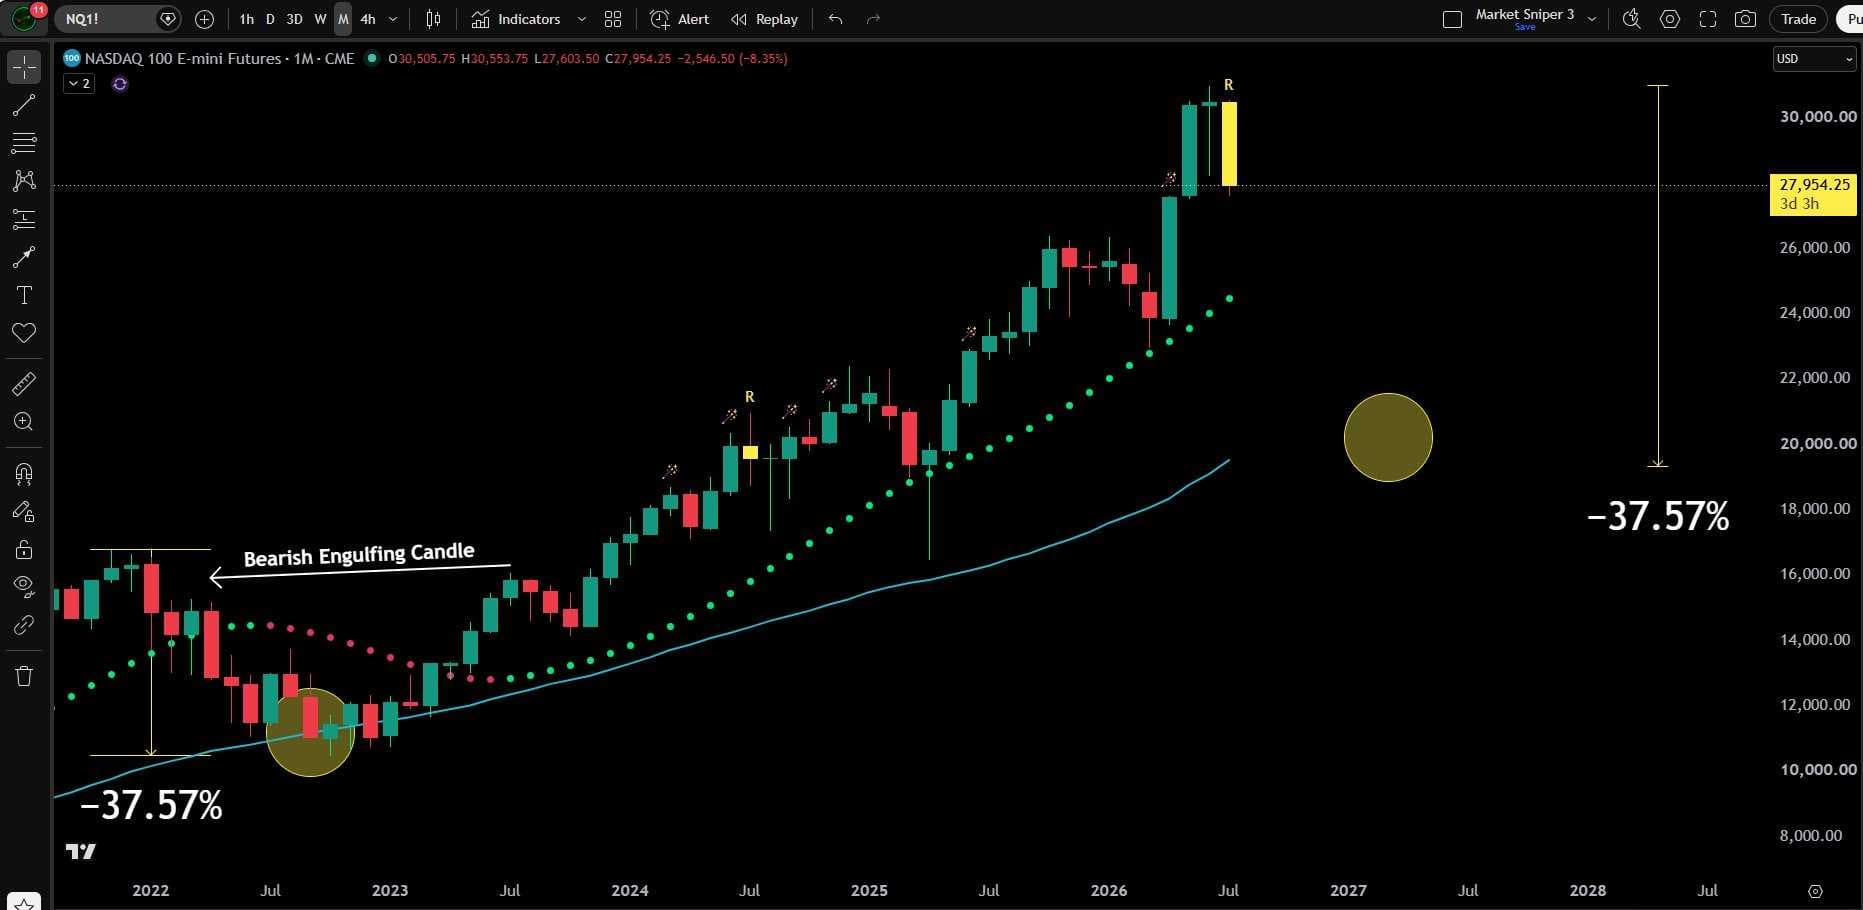Open the chart settings gear
Viewport: 1863px width, 910px height.
tap(1669, 19)
